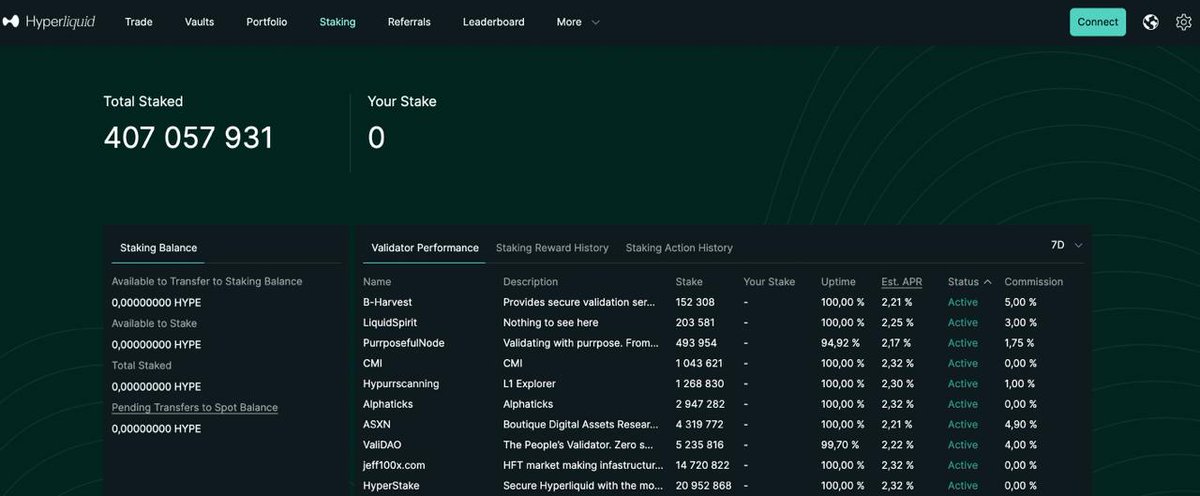The image size is (1200, 496).
Task: Open Referrals page
Action: tap(409, 22)
